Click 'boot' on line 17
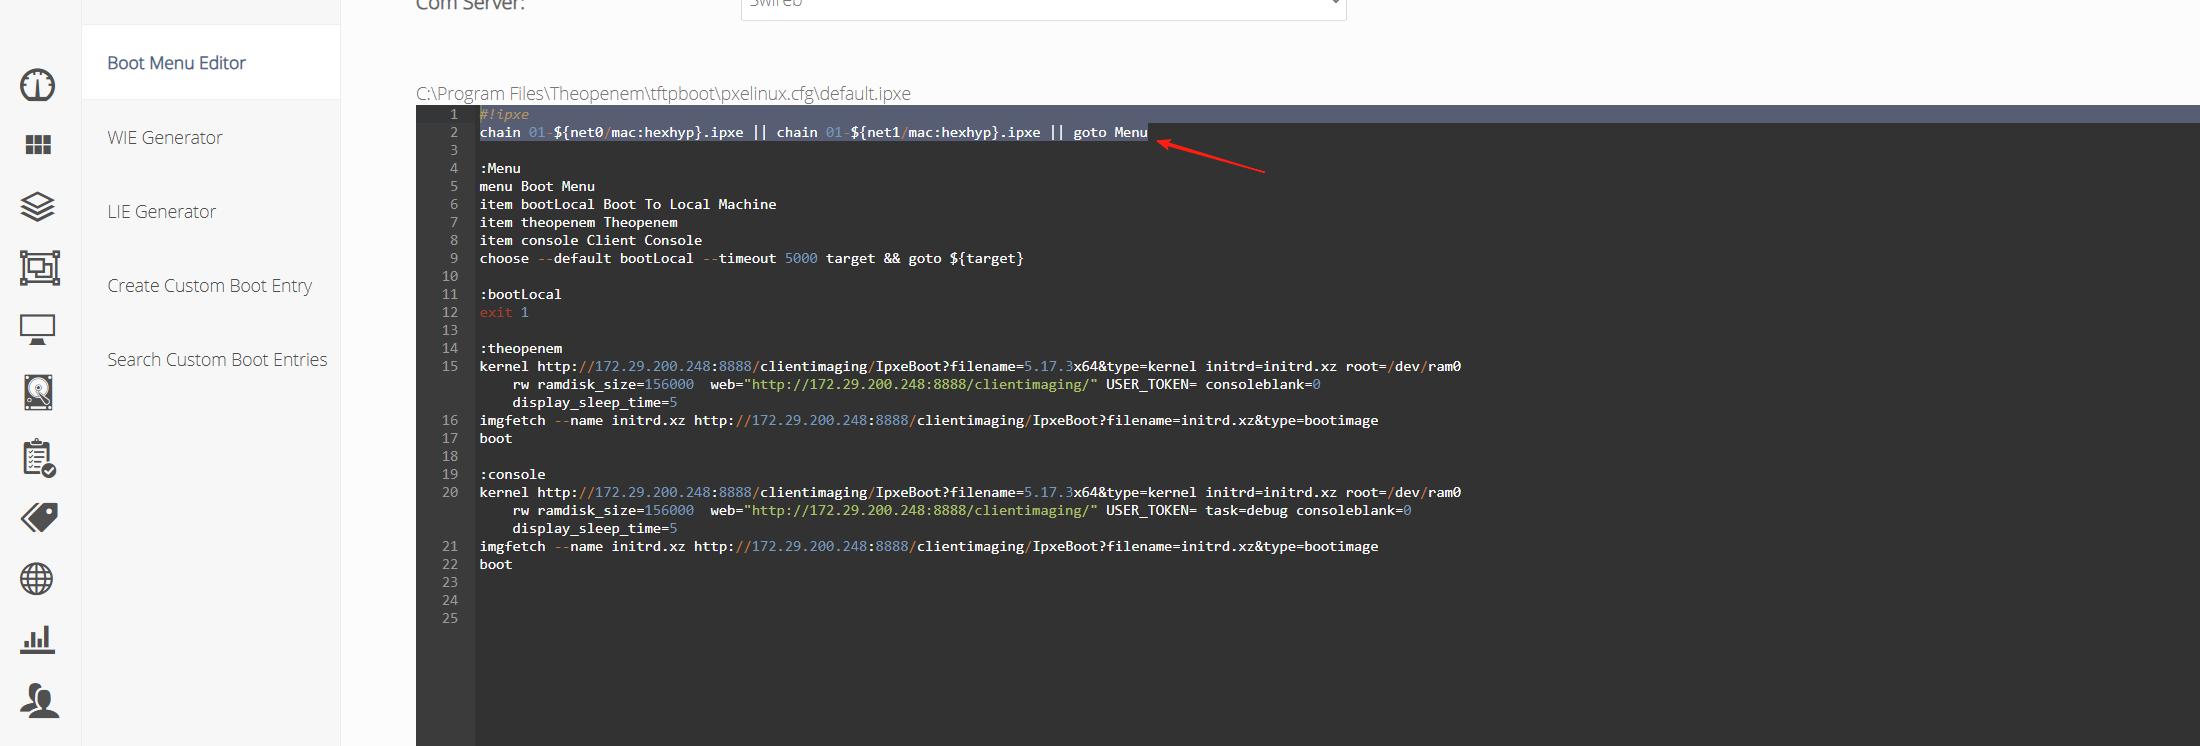This screenshot has width=2200, height=746. pos(496,438)
